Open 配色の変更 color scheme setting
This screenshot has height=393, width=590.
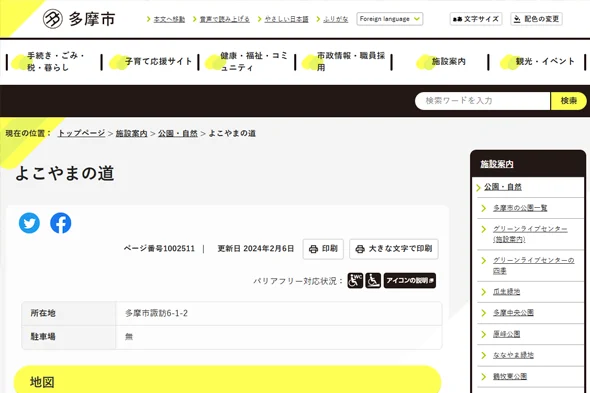coord(537,19)
